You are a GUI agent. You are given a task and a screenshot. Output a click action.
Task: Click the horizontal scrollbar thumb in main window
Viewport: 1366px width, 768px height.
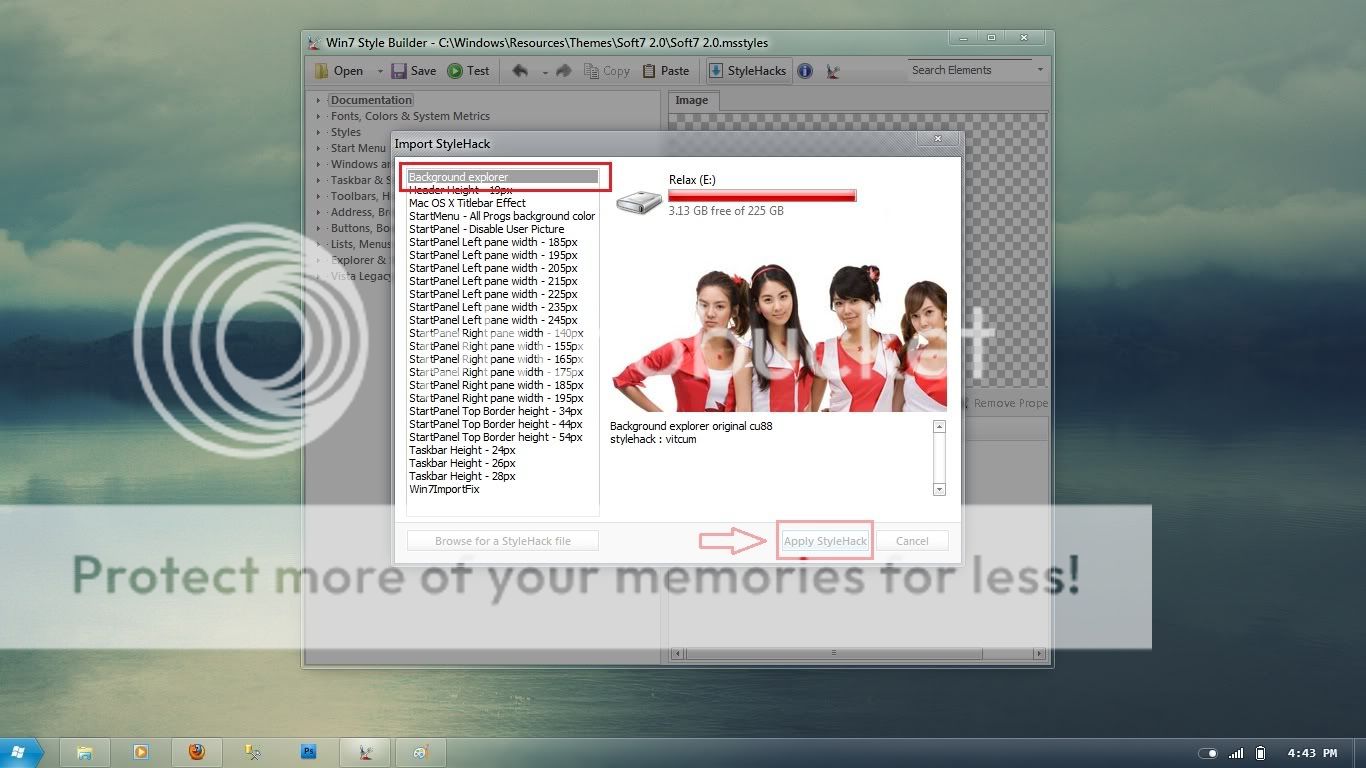click(x=833, y=653)
